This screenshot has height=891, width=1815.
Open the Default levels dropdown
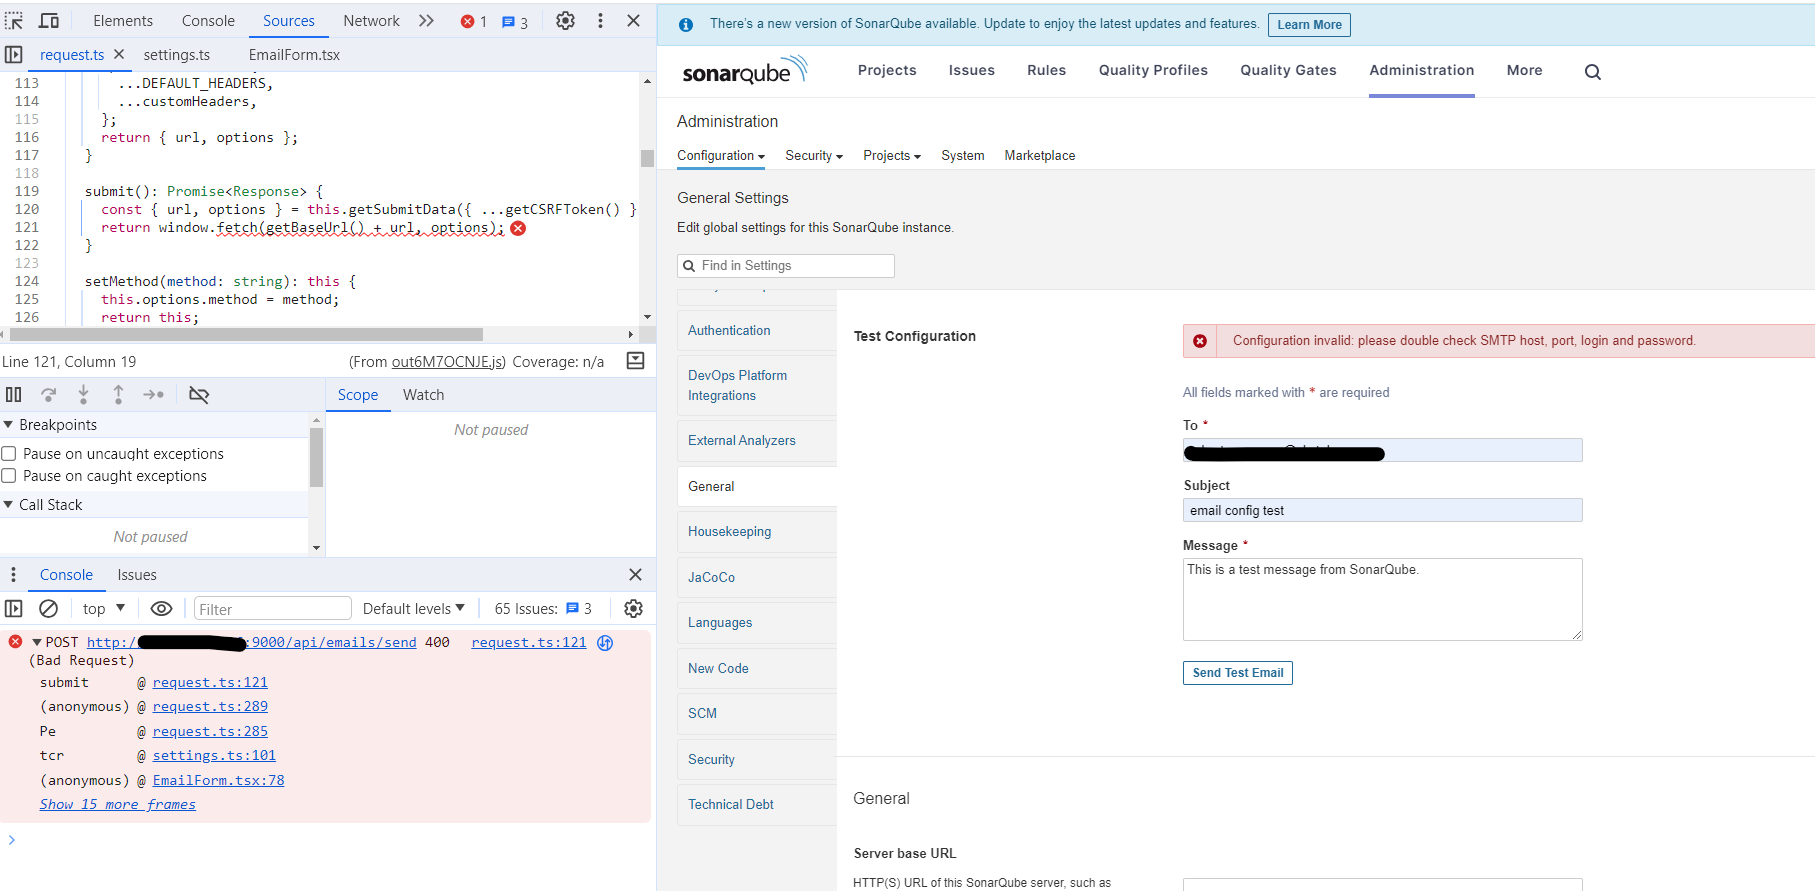[x=414, y=609]
